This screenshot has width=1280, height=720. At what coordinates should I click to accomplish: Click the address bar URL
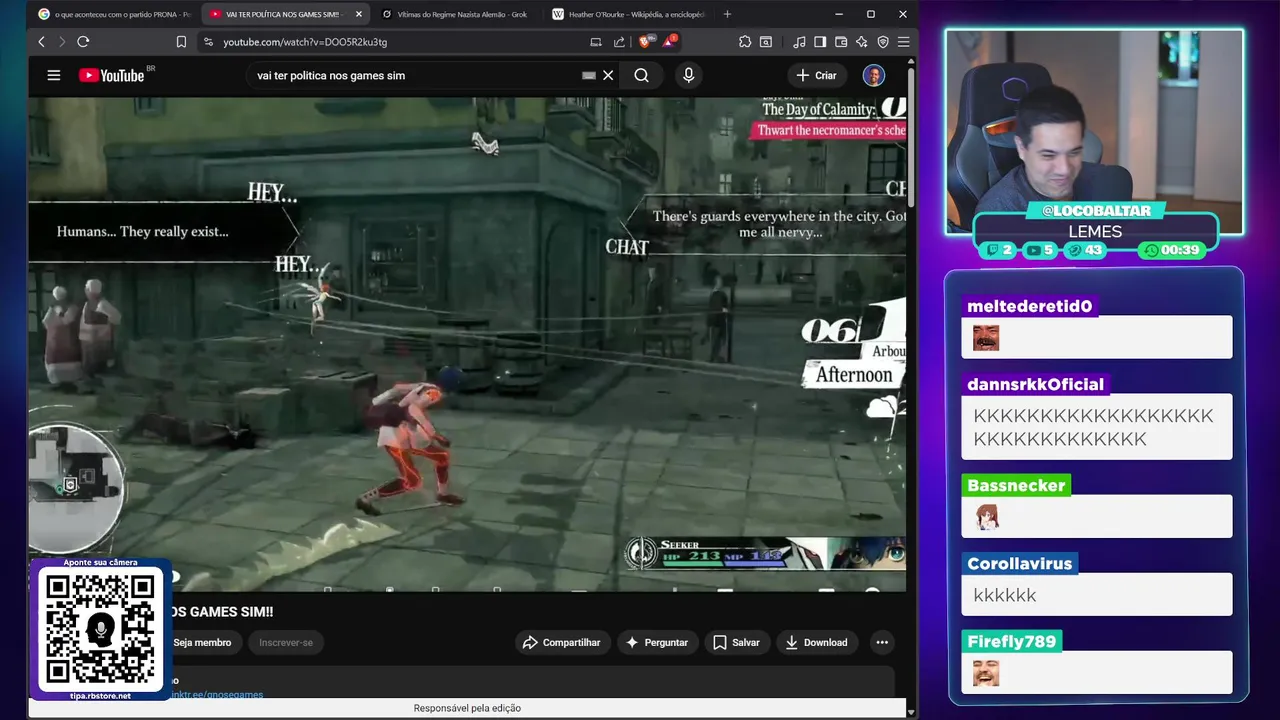click(305, 42)
